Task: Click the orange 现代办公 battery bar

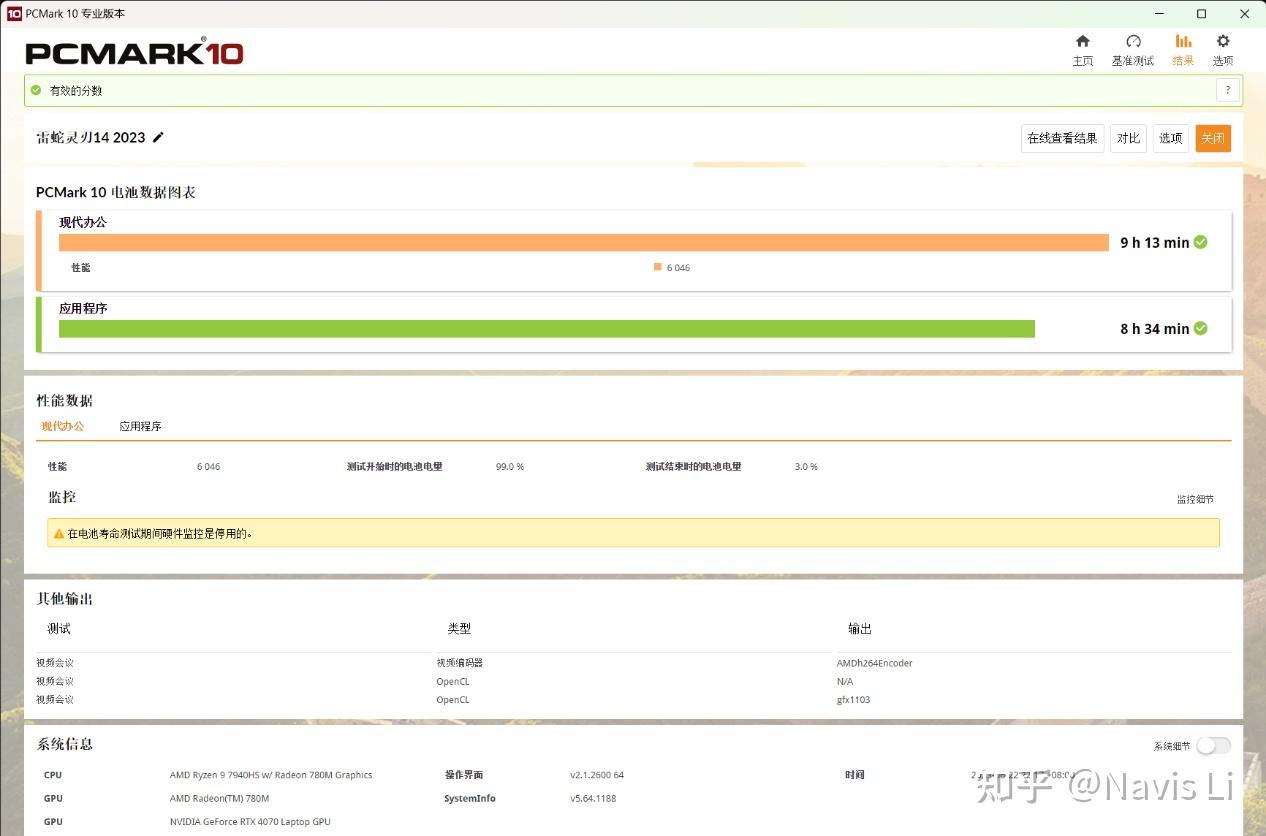Action: pyautogui.click(x=584, y=242)
